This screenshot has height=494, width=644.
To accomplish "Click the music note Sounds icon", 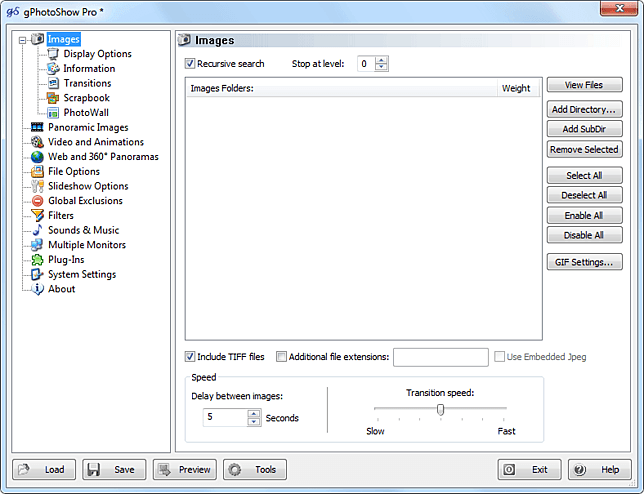I will coord(37,230).
